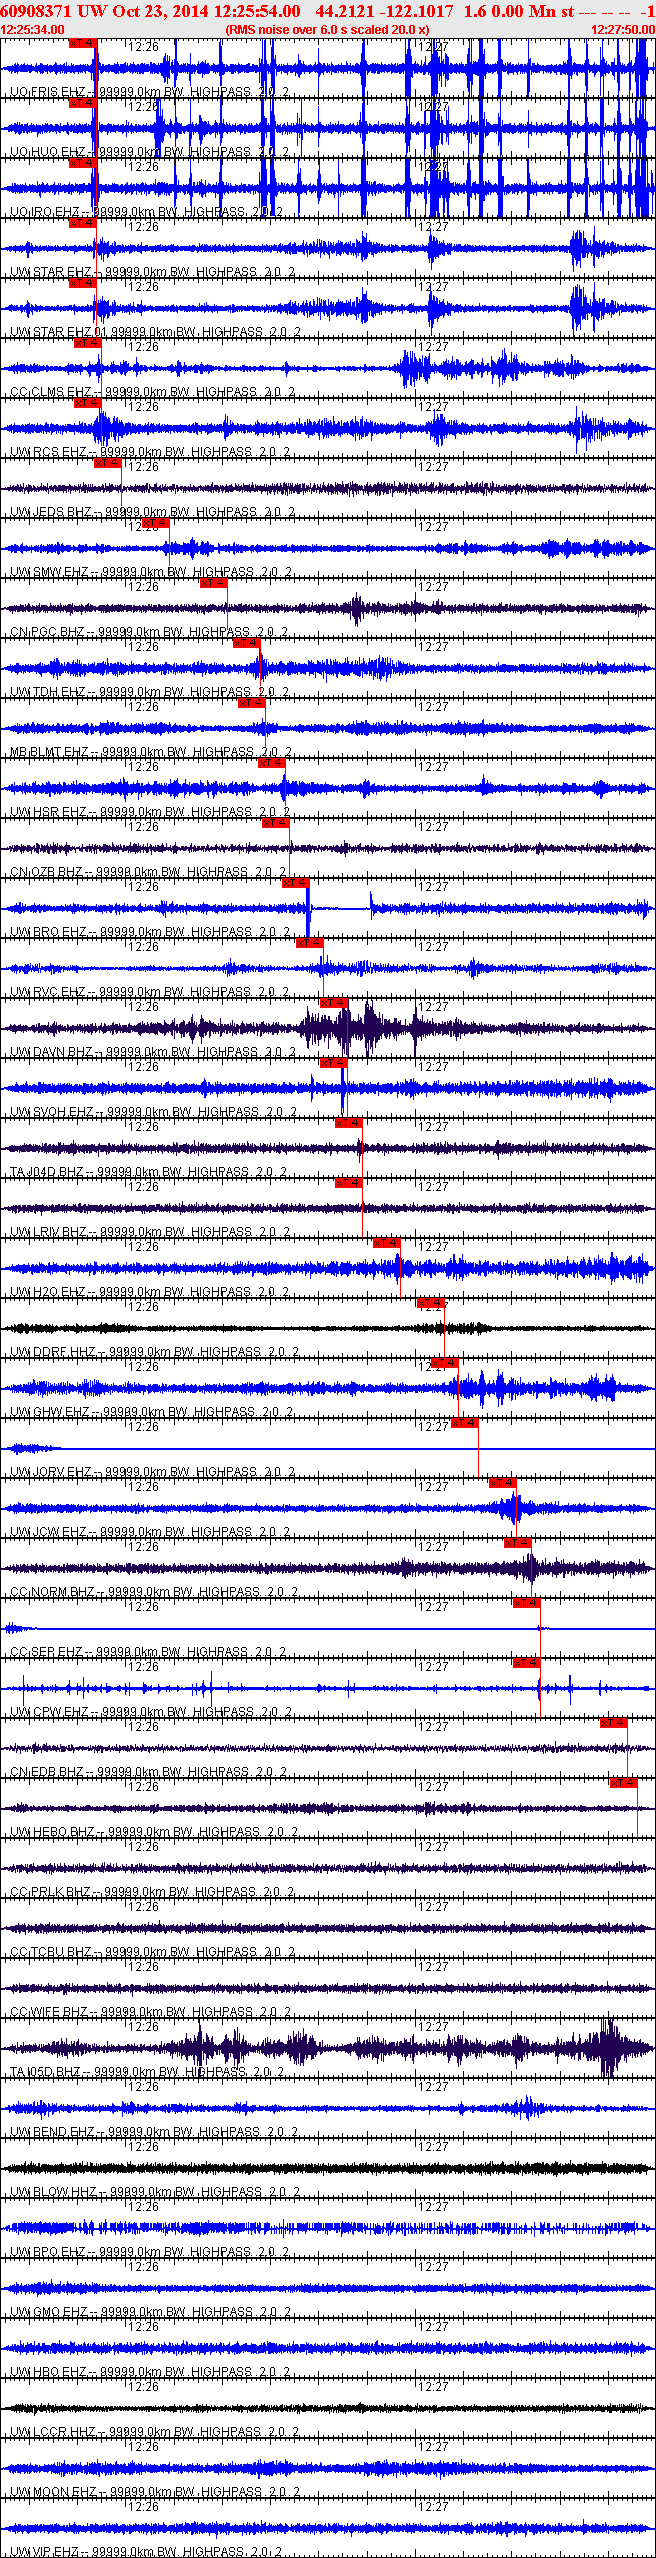Select the UW.LRIV.BHZ trace label
Screen dimensions: 656x2558
[x=151, y=1232]
